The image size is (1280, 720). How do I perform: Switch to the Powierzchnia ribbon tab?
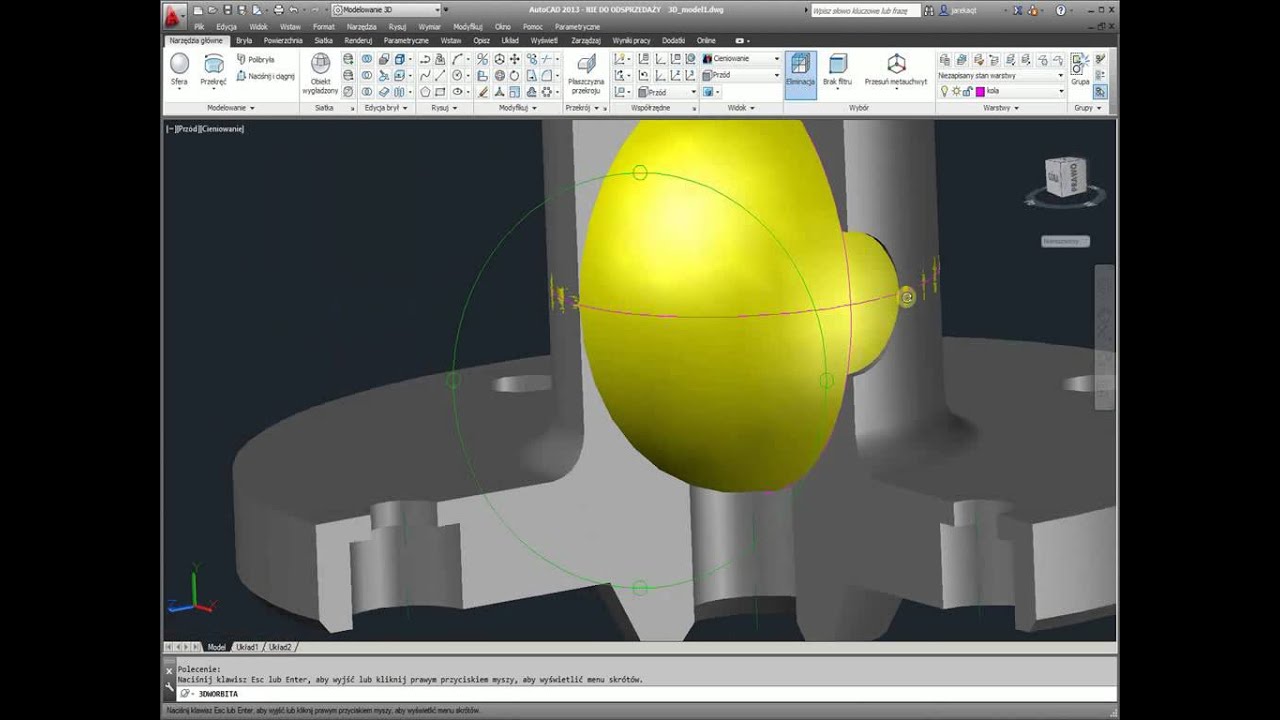point(283,41)
